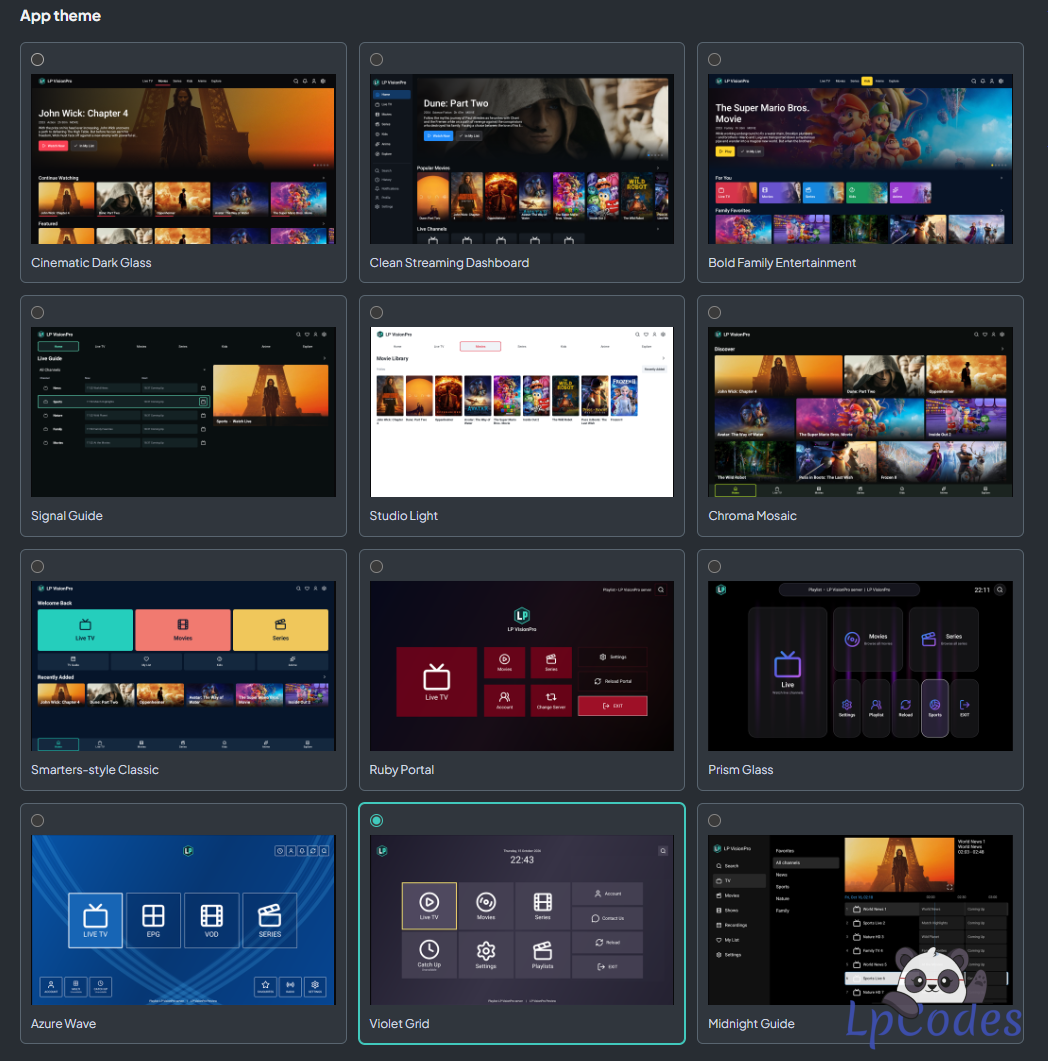Open the Clean Streaming Dashboard preview image
The height and width of the screenshot is (1061, 1048).
pos(522,159)
